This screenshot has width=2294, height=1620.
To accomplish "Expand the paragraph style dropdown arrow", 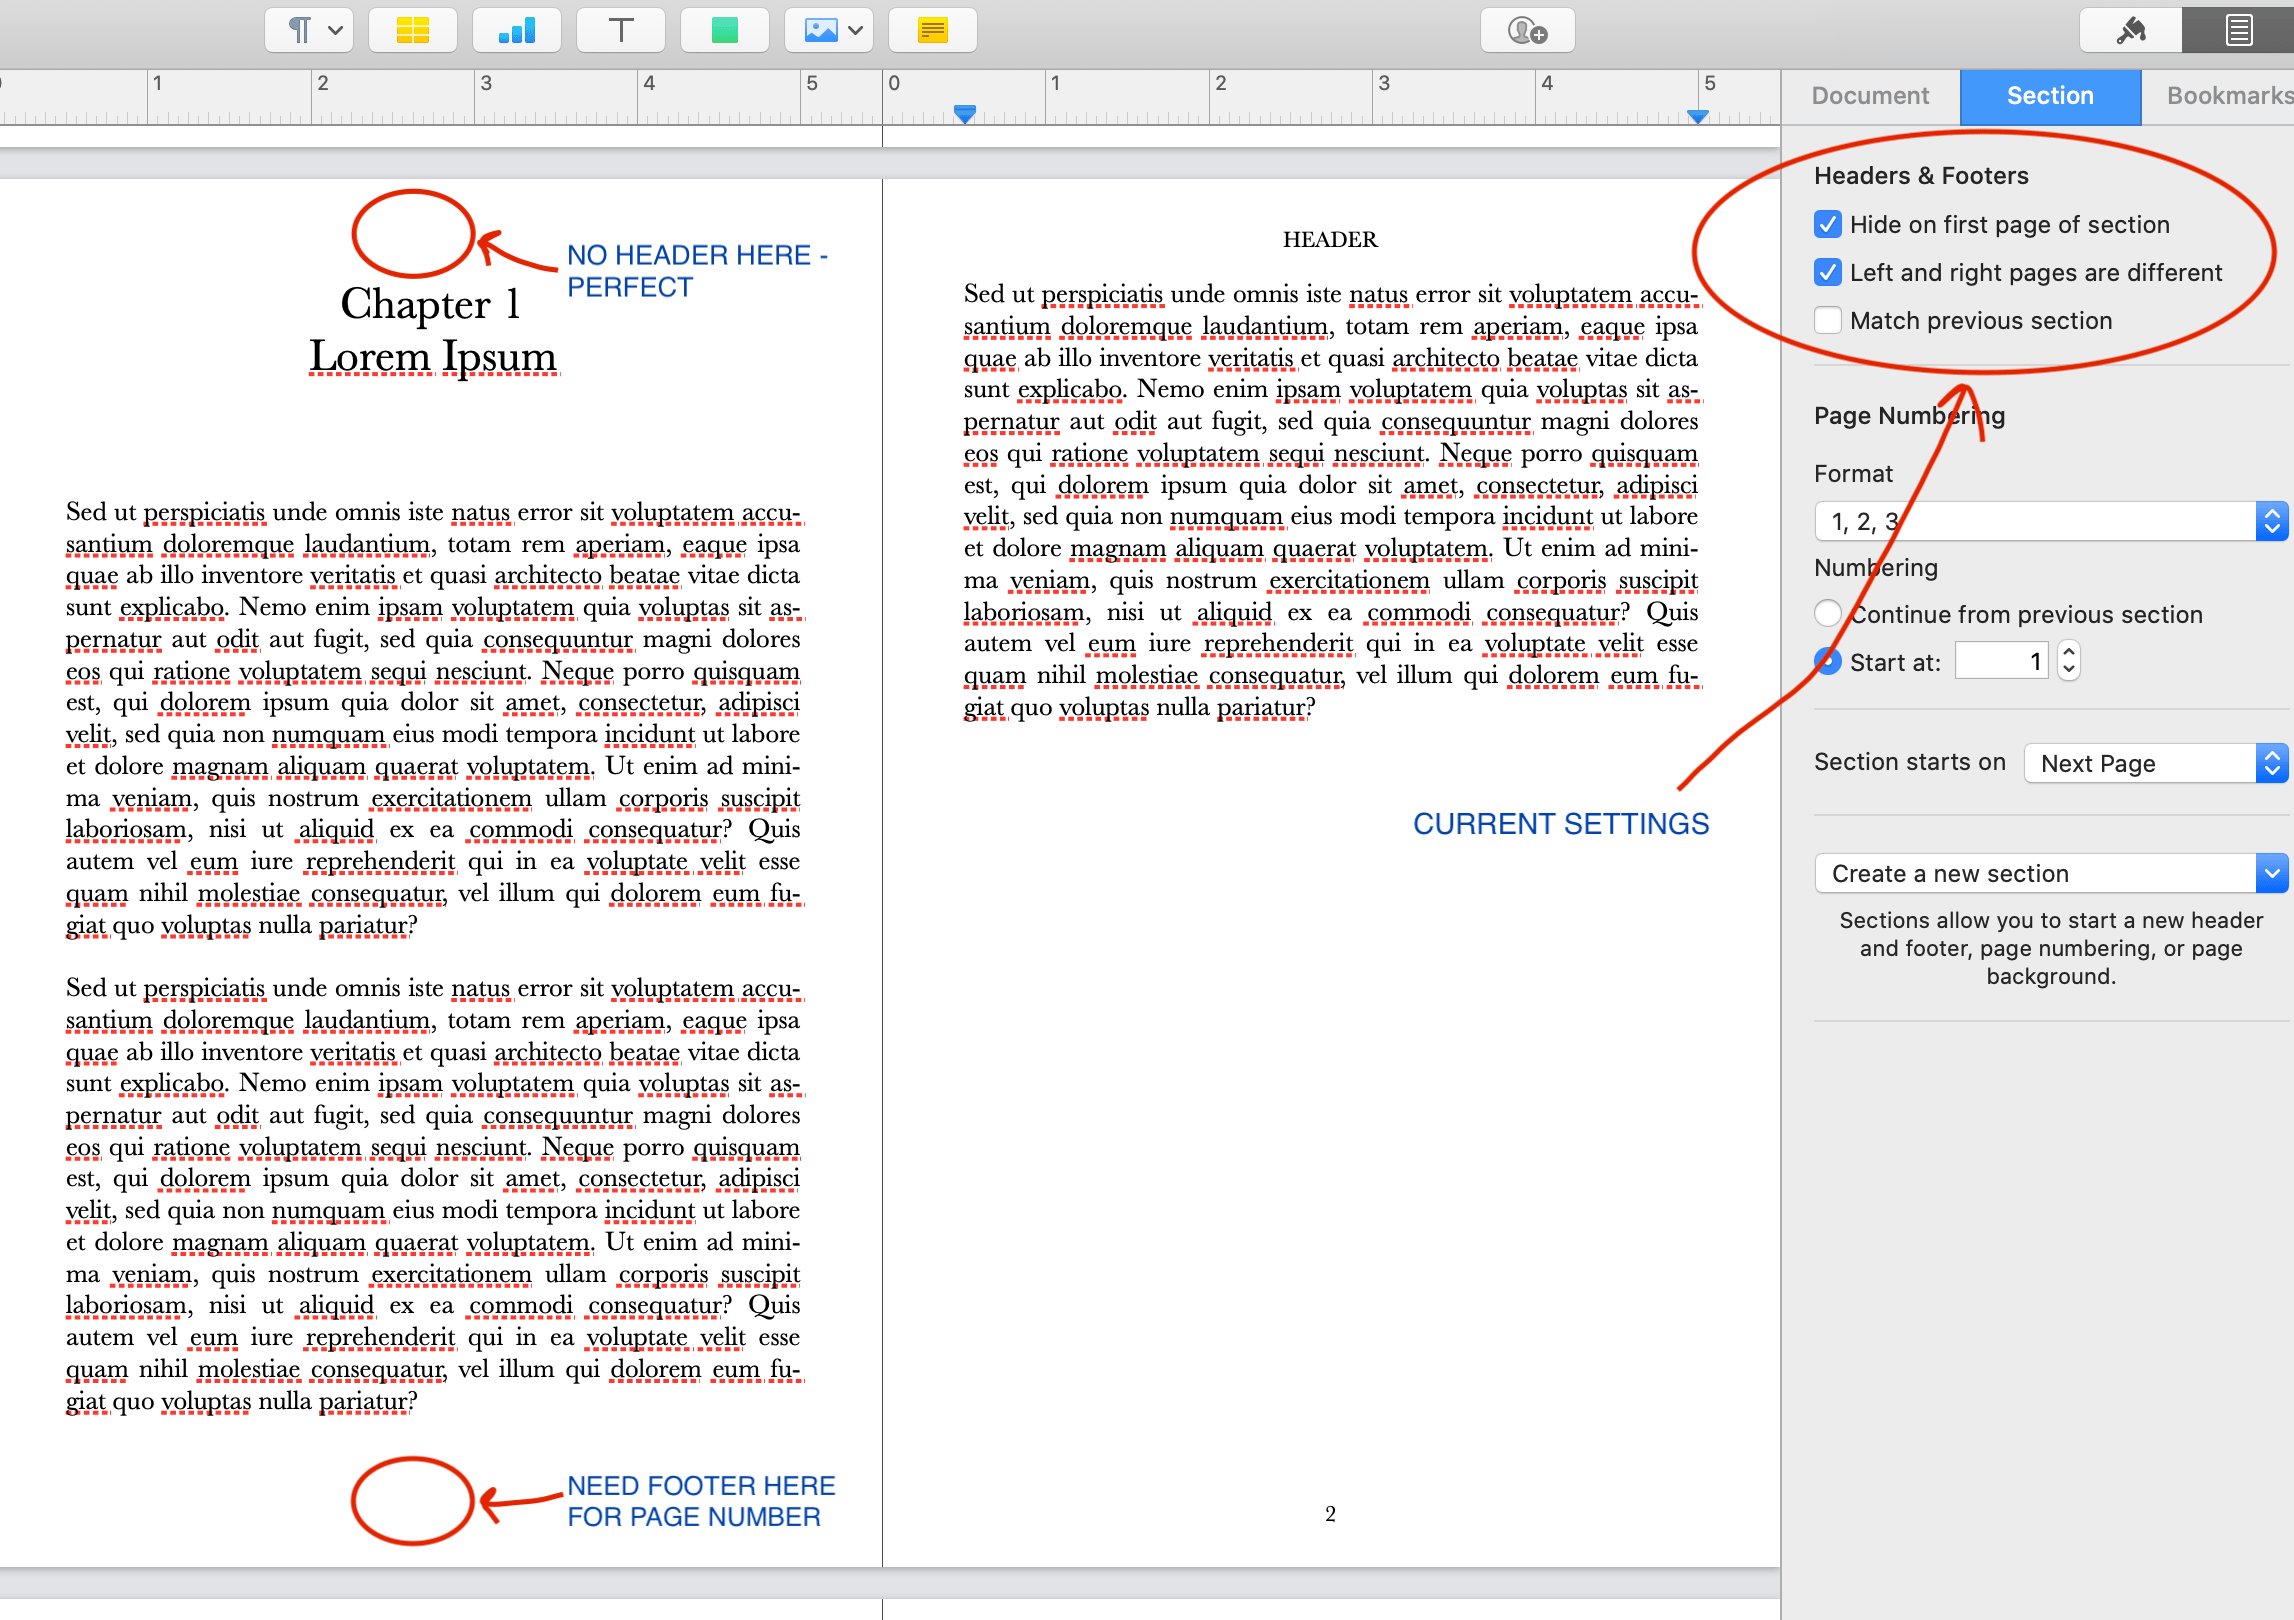I will pyautogui.click(x=335, y=29).
